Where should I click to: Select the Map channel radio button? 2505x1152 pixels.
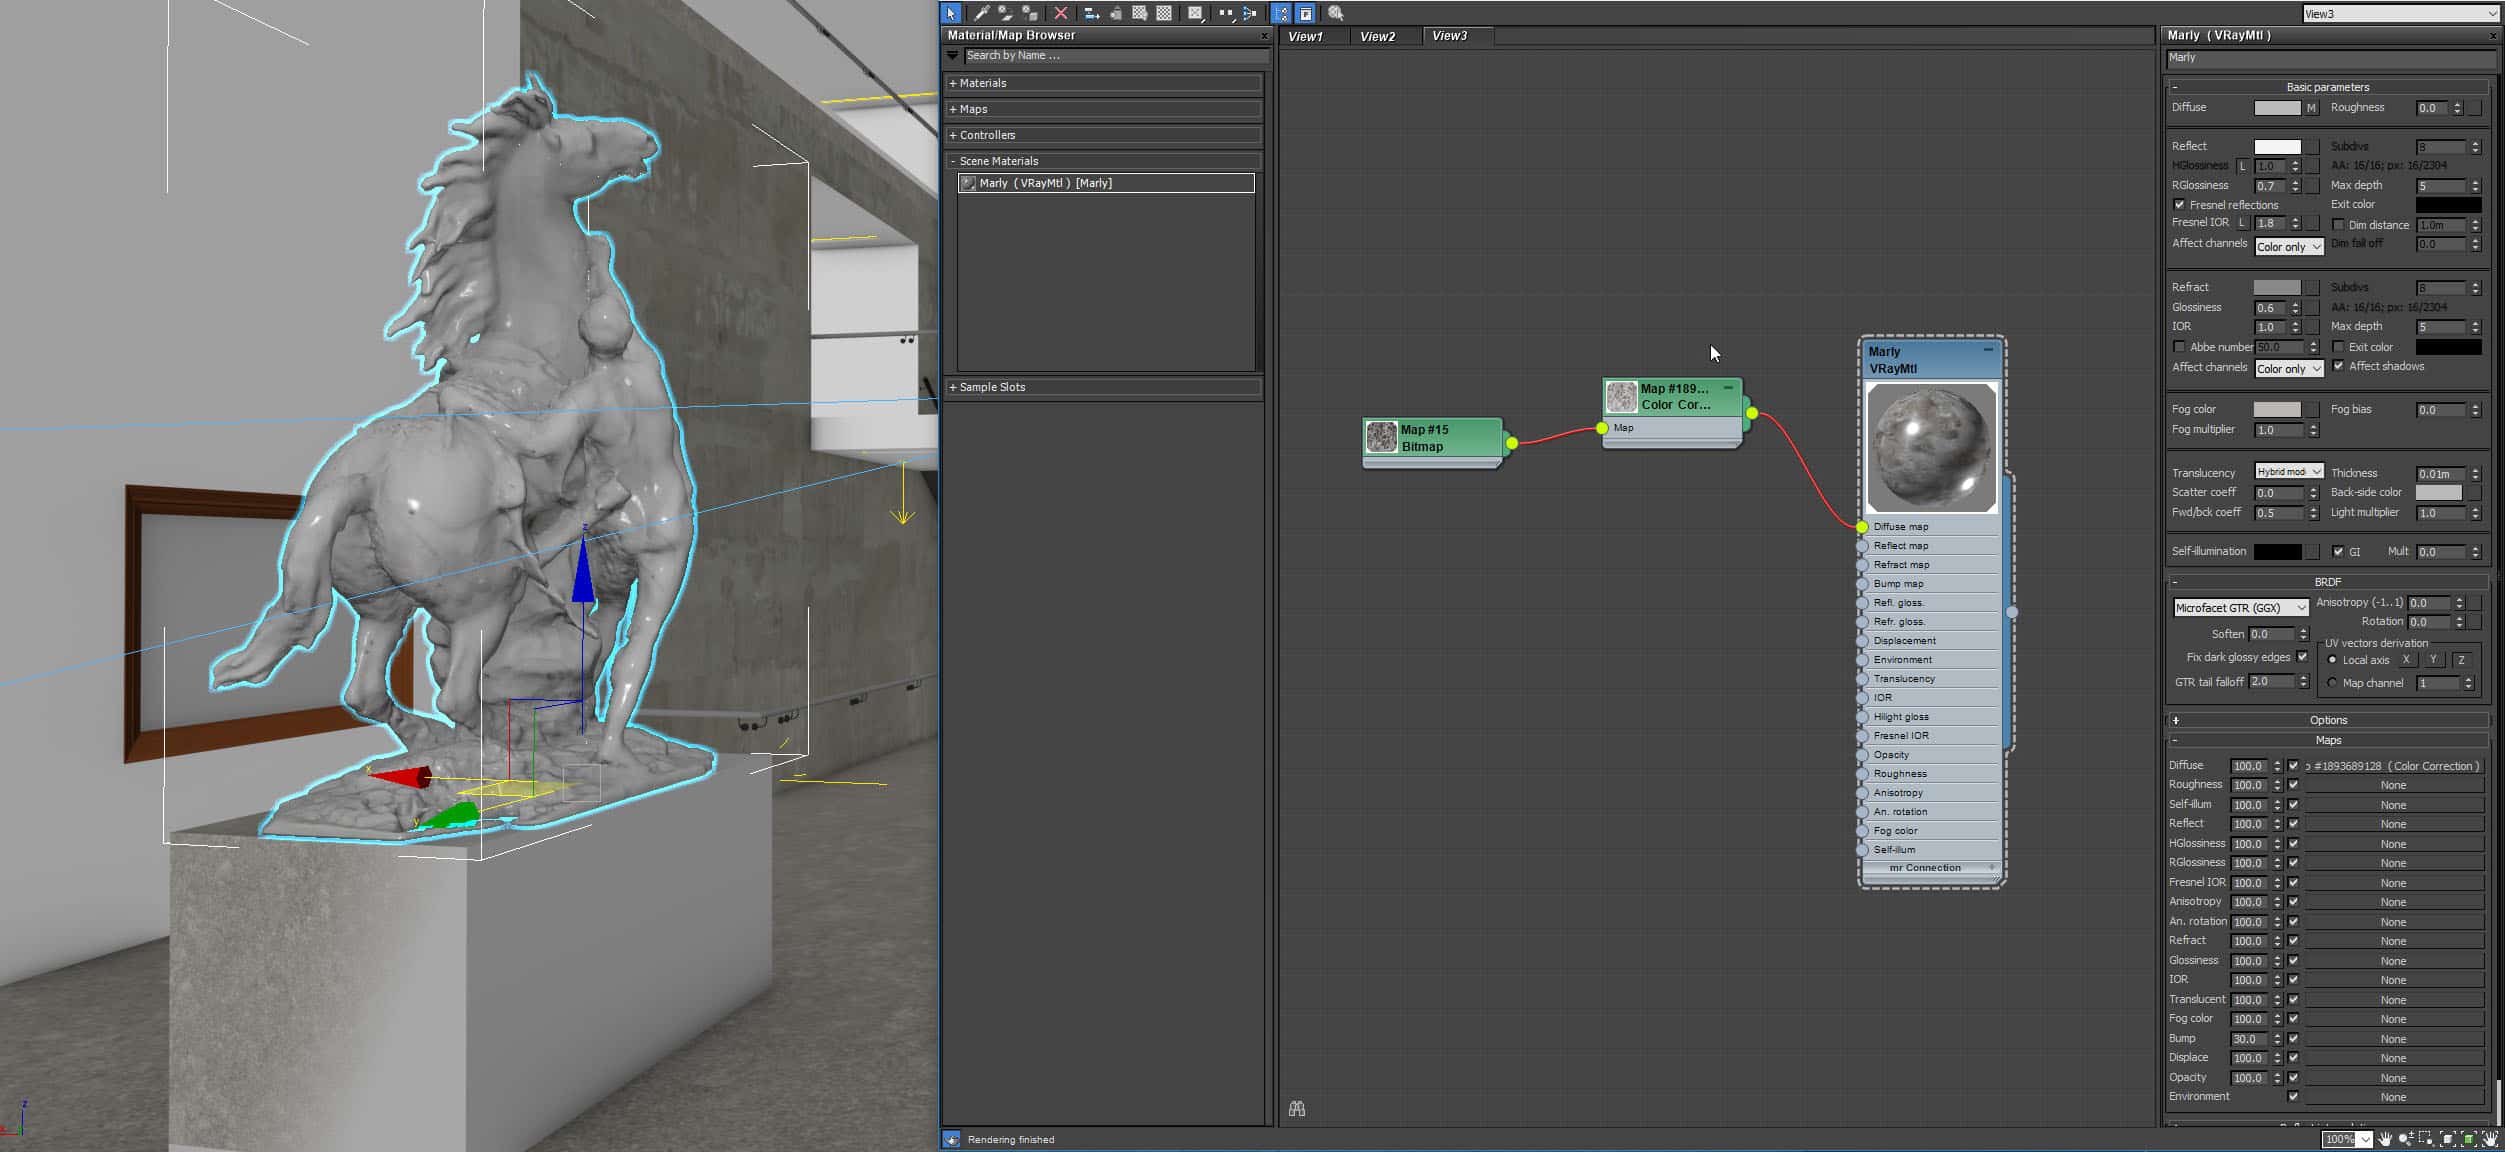point(2333,683)
